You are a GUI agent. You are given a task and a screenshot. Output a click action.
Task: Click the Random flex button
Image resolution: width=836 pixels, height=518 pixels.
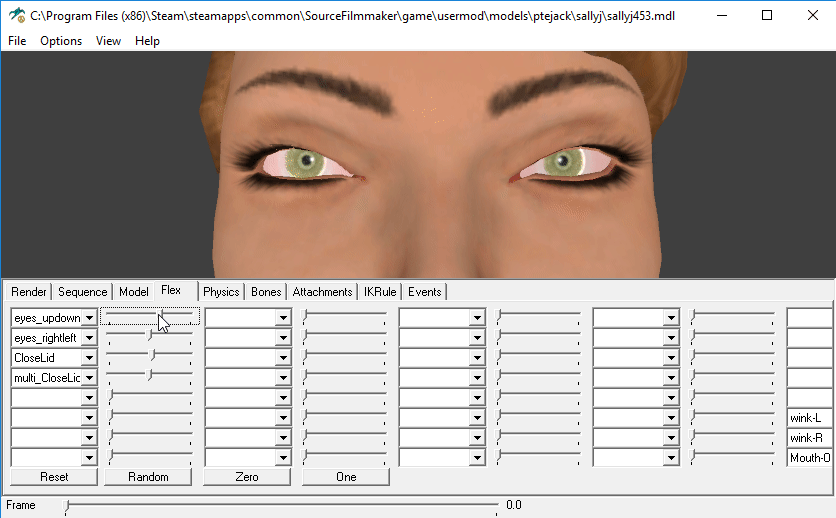tap(148, 477)
